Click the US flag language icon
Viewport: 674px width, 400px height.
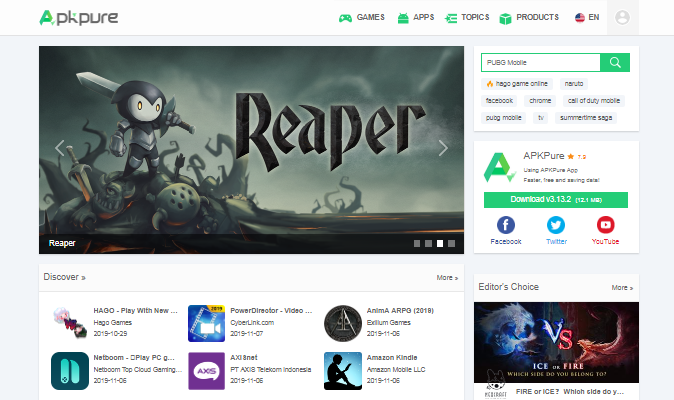580,18
